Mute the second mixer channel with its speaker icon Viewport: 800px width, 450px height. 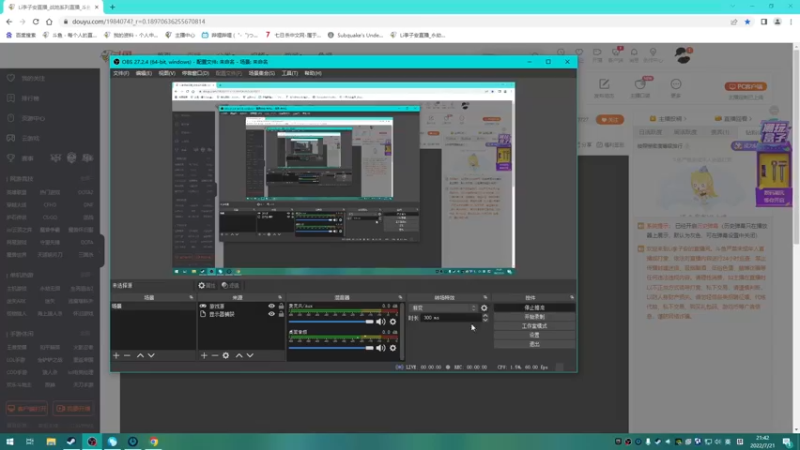381,348
